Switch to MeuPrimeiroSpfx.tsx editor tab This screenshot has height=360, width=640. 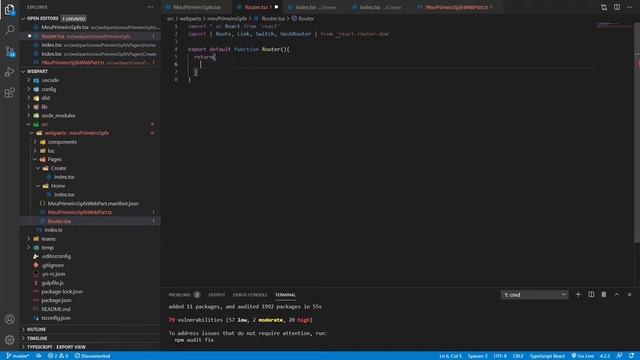(x=197, y=7)
